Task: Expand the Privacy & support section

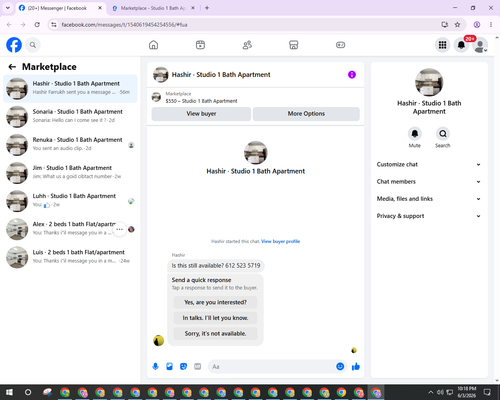Action: 429,216
